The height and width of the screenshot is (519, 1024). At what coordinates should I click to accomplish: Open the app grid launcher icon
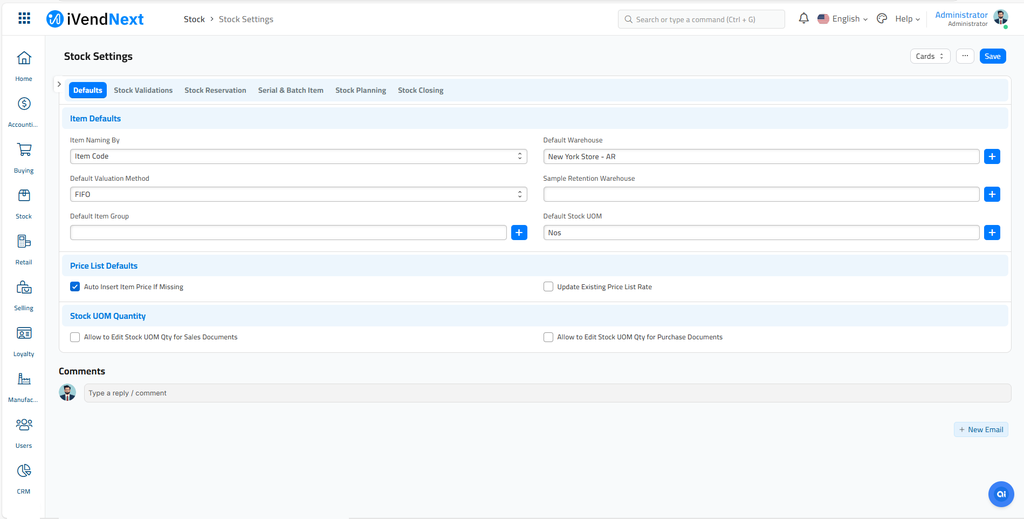tap(24, 19)
